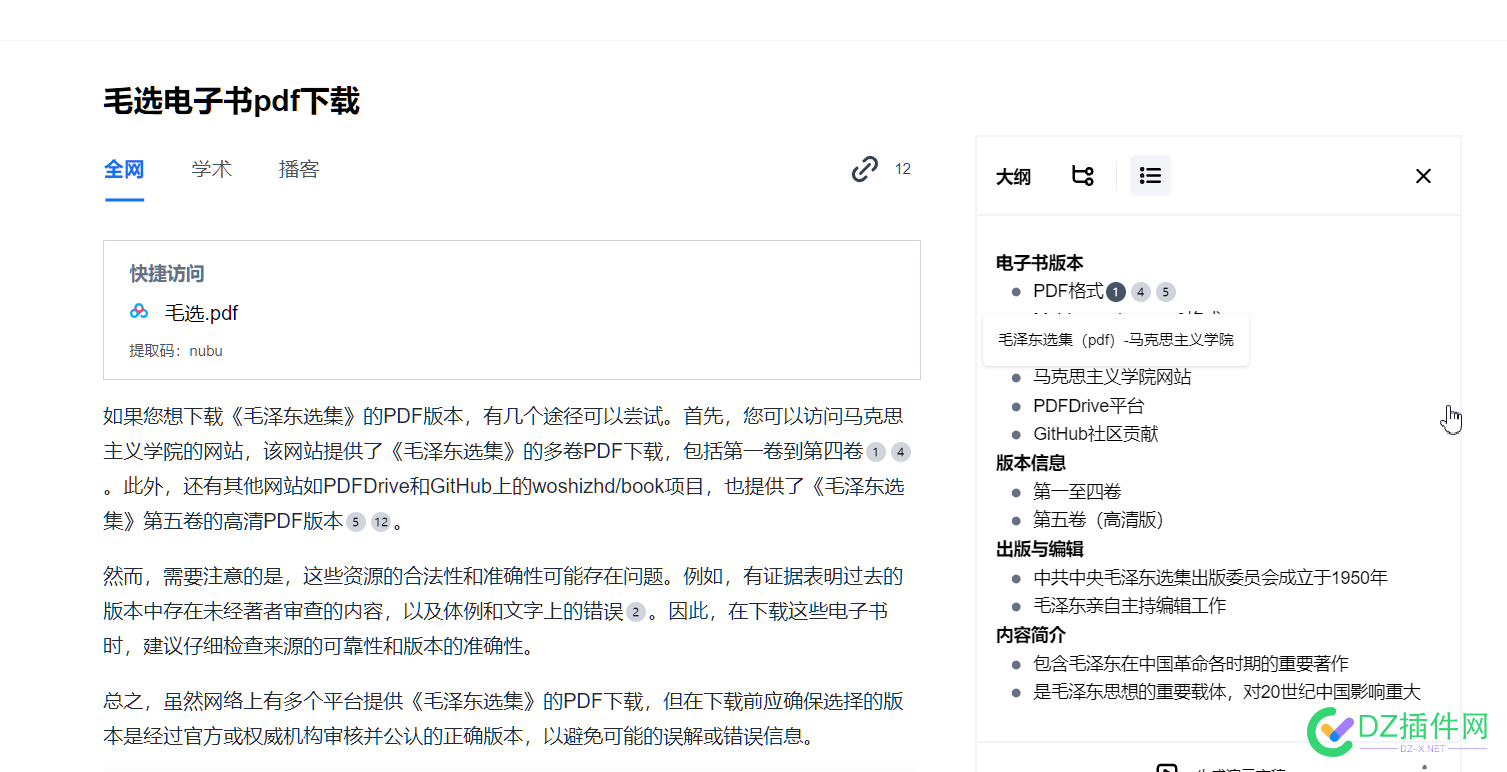Switch outline to mind map view icon
Screen dimensions: 1507x772
tap(1082, 176)
